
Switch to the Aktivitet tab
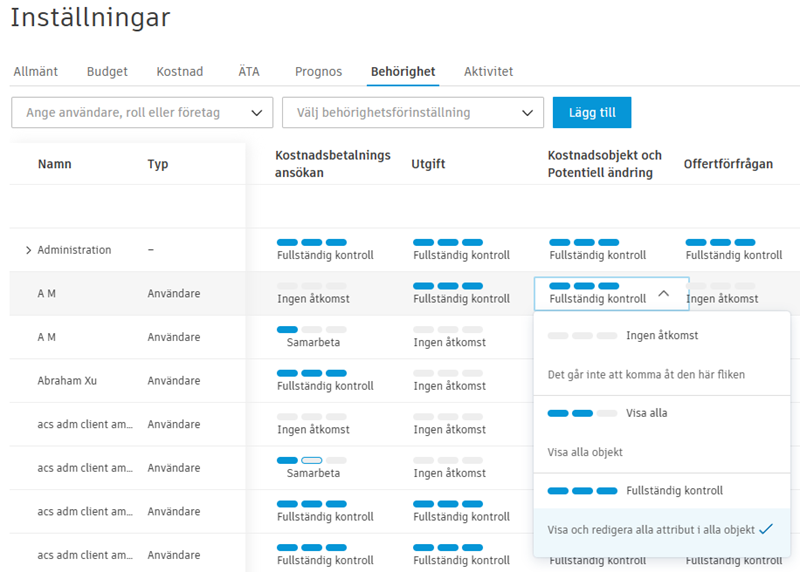point(488,71)
